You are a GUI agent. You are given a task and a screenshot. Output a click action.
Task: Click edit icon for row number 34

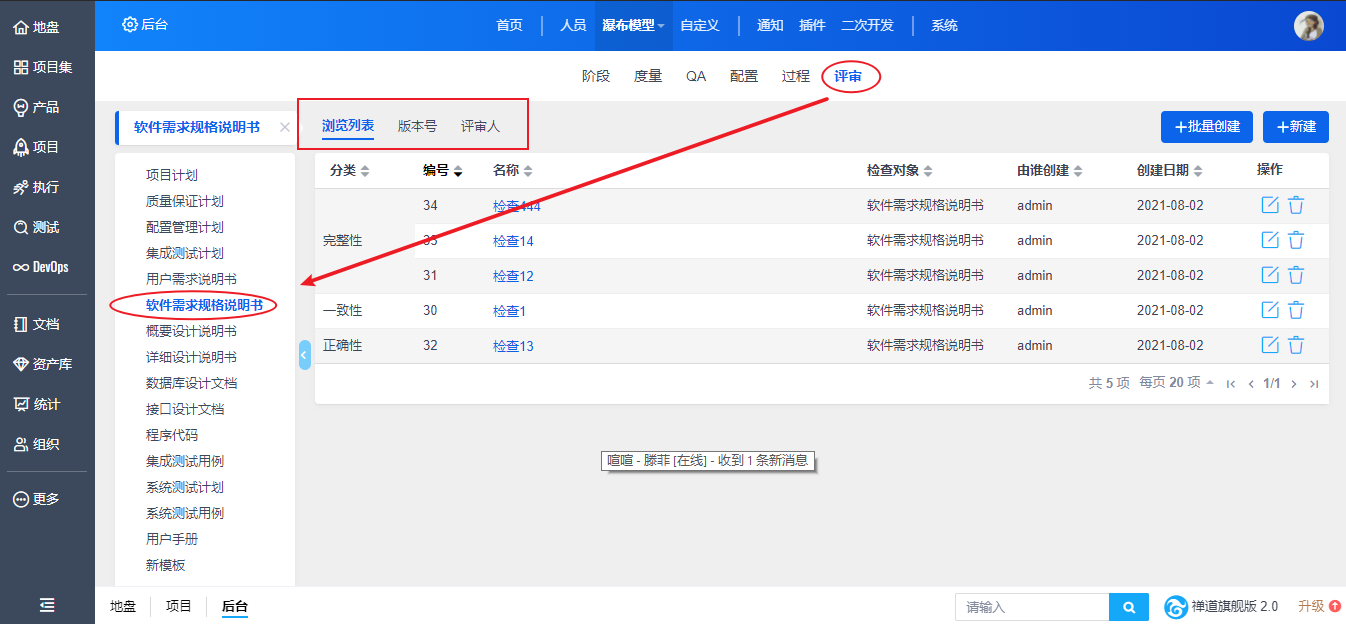(x=1270, y=205)
